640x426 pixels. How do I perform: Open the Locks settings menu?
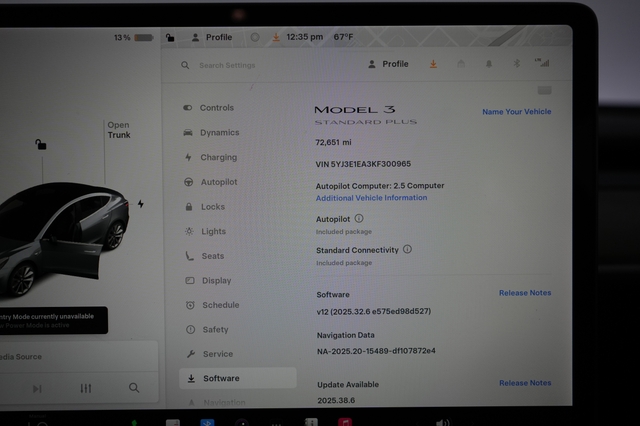coord(205,207)
